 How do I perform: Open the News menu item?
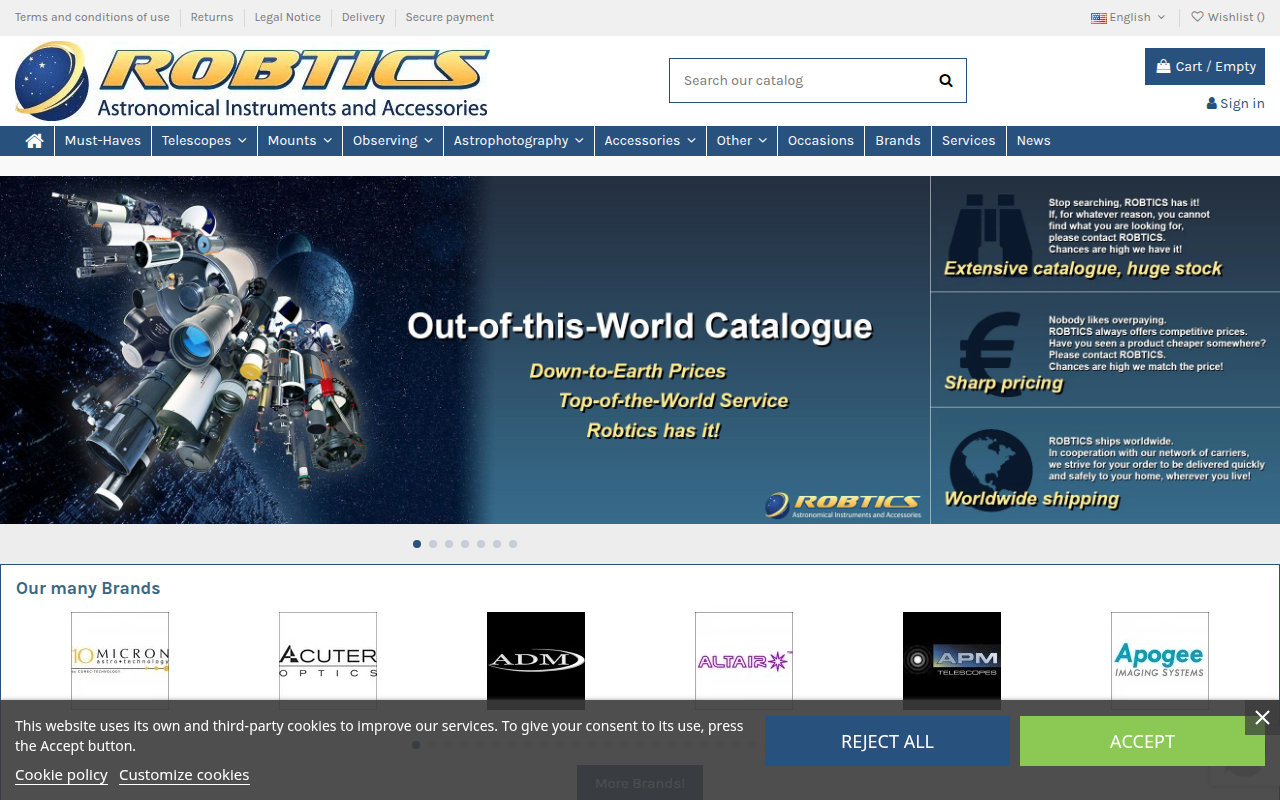pos(1034,141)
